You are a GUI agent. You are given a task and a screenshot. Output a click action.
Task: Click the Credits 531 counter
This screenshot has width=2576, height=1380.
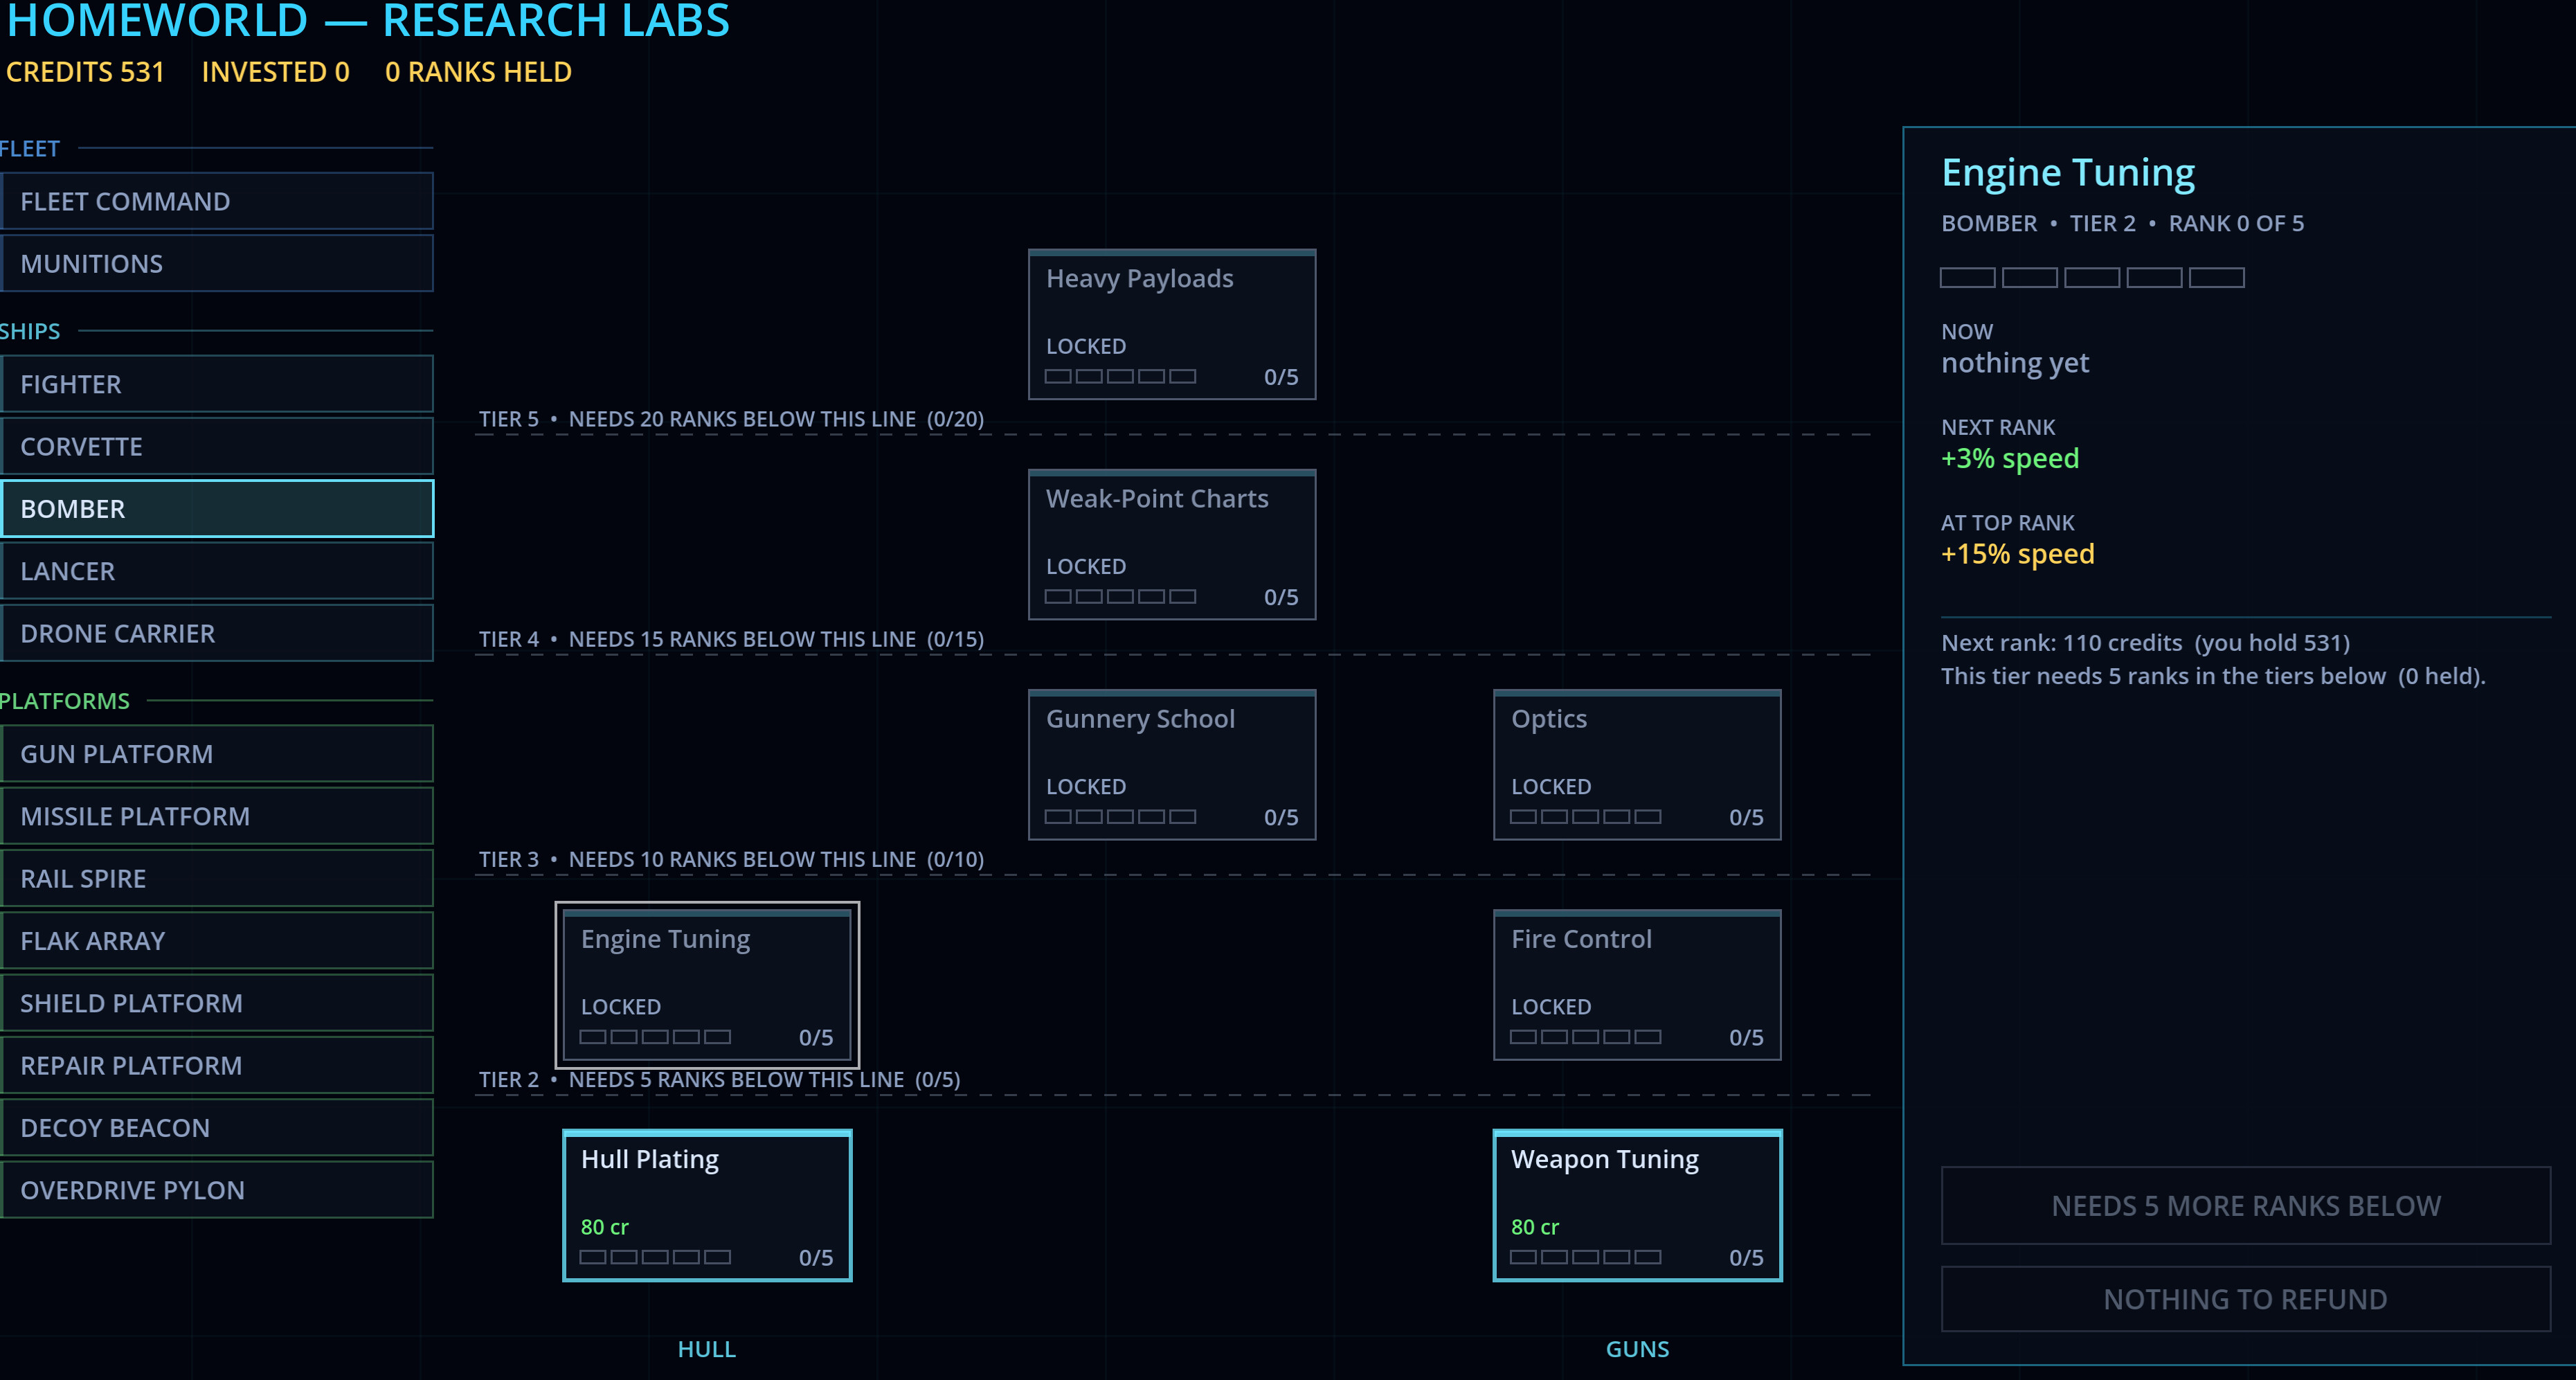[x=85, y=72]
